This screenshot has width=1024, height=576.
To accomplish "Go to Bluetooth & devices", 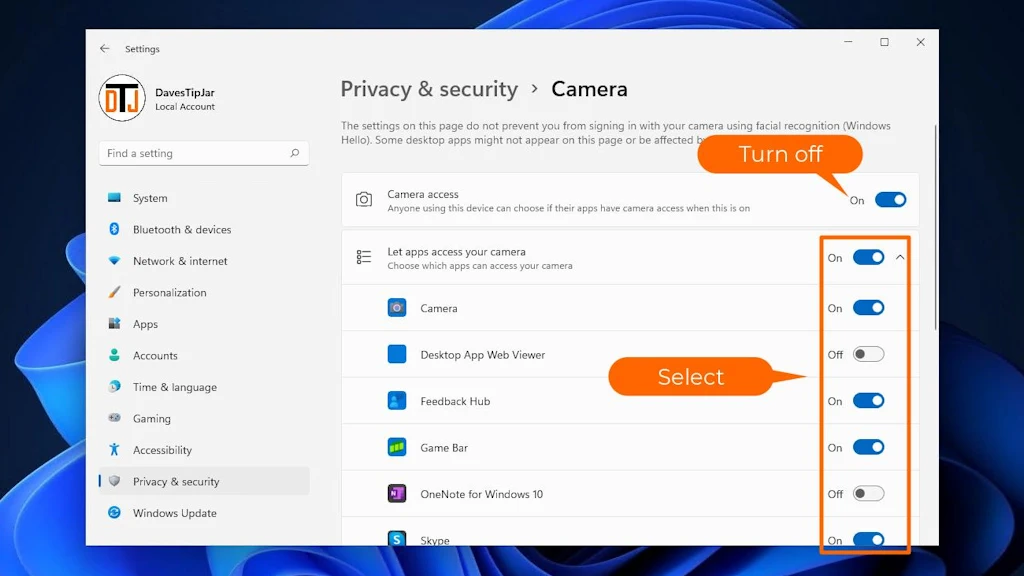I will [204, 229].
